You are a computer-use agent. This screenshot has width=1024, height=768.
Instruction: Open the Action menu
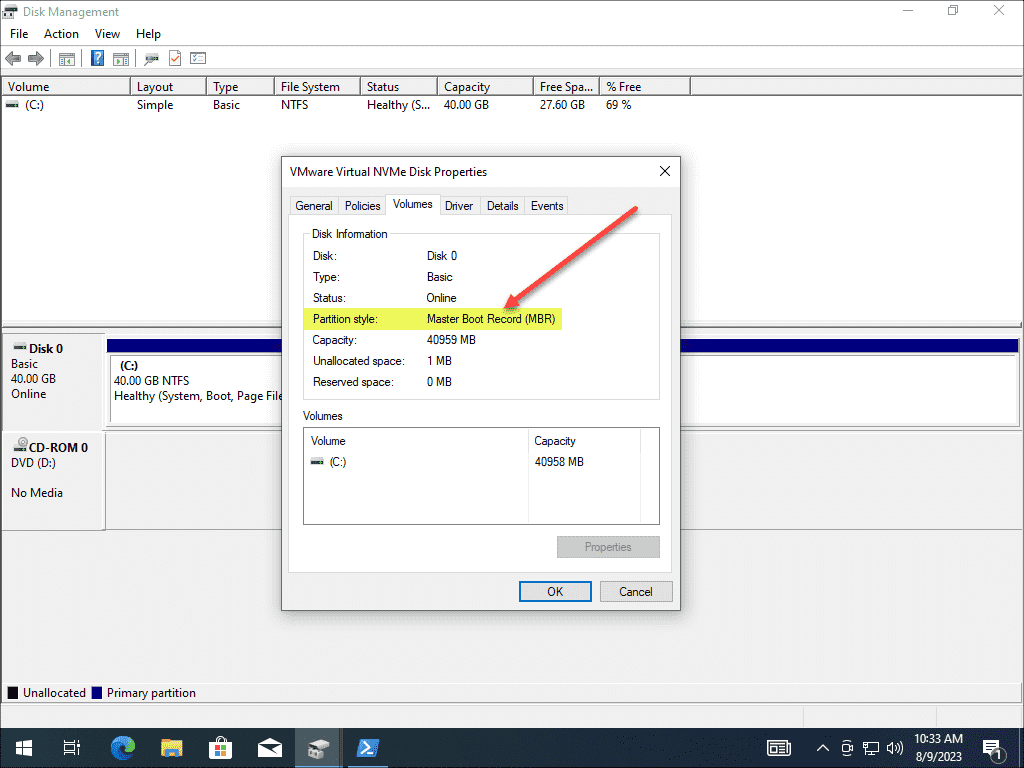61,34
